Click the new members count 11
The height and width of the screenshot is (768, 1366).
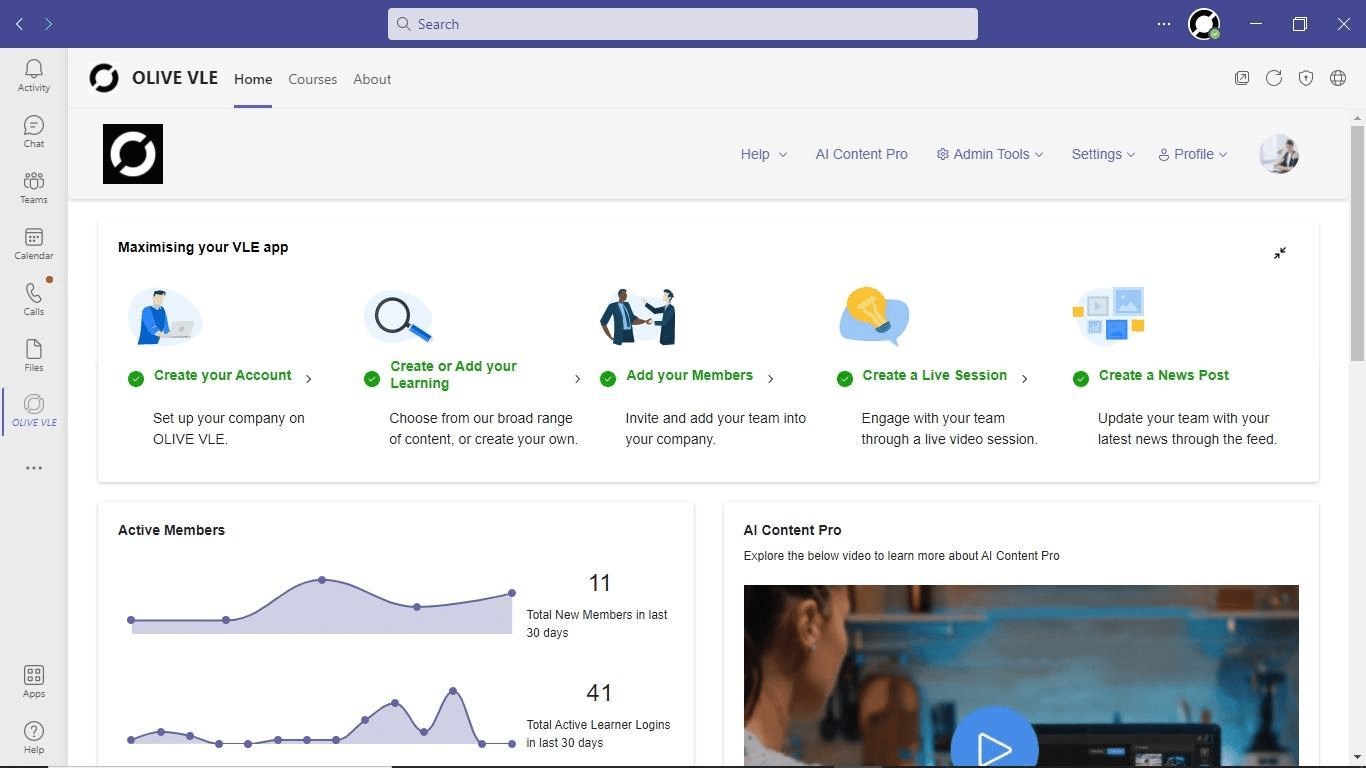(599, 583)
